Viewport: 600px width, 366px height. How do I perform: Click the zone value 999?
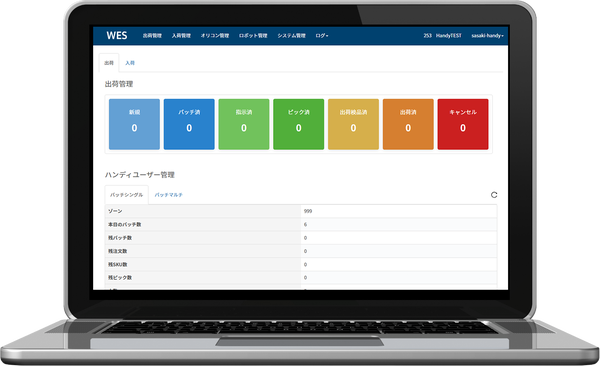[308, 211]
